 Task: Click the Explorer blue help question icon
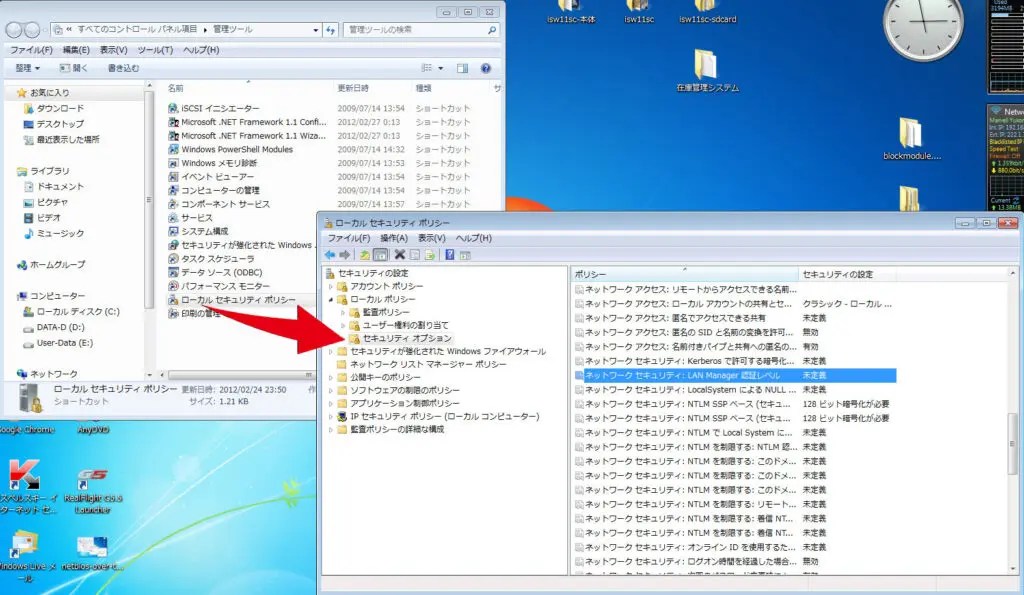tap(485, 68)
